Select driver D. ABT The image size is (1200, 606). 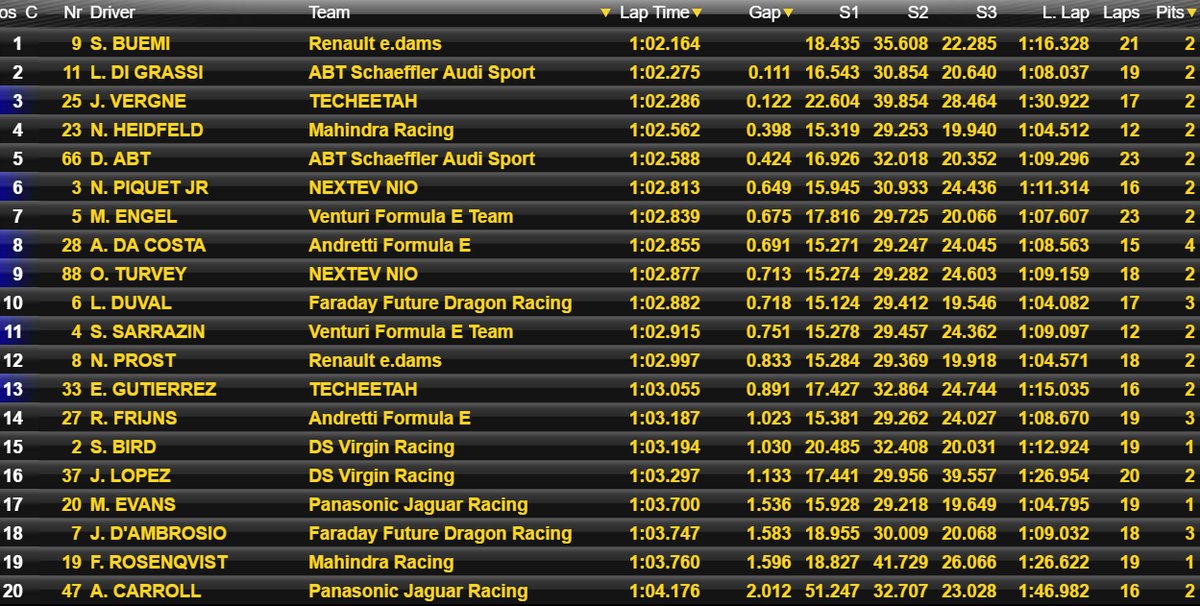[120, 159]
